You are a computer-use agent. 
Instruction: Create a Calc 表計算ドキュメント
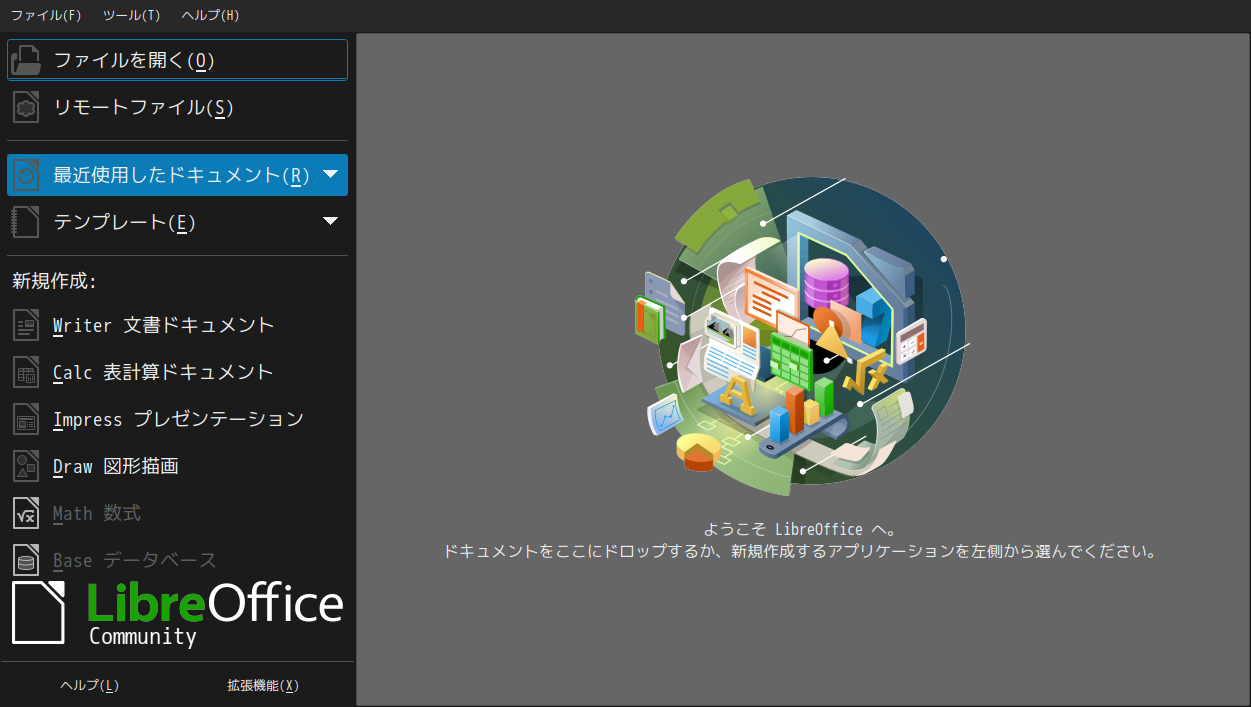click(177, 372)
